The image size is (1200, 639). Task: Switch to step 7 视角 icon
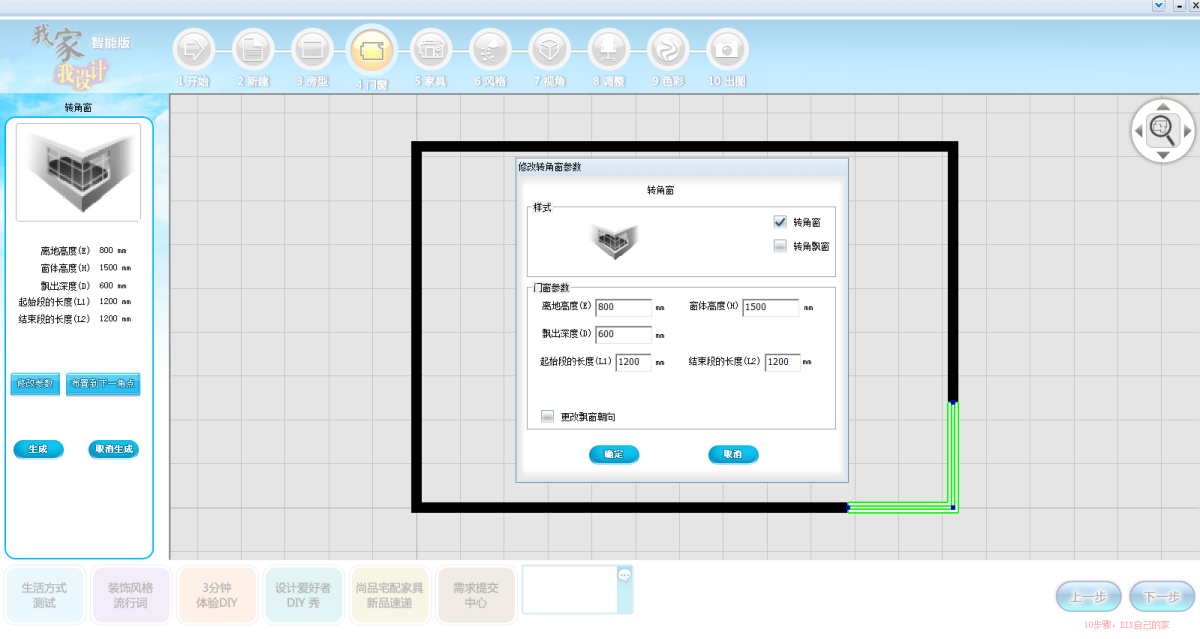[549, 48]
